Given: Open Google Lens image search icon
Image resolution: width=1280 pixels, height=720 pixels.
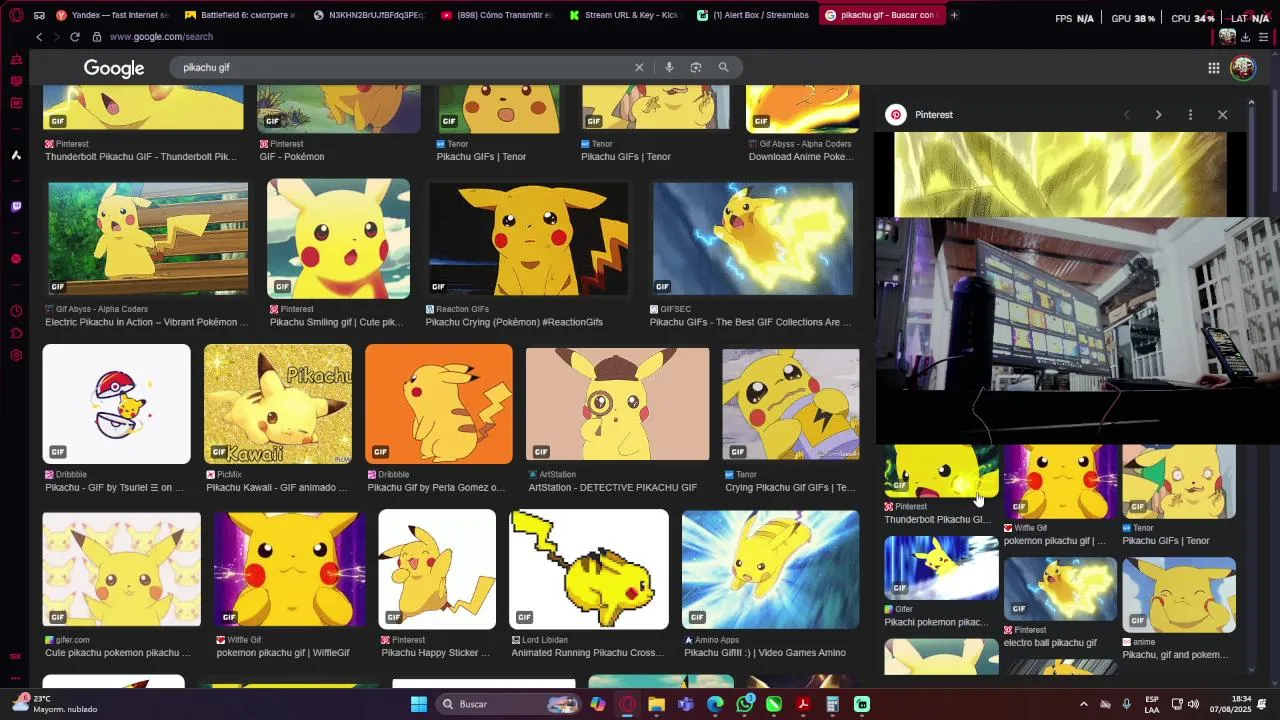Looking at the screenshot, I should click(696, 67).
